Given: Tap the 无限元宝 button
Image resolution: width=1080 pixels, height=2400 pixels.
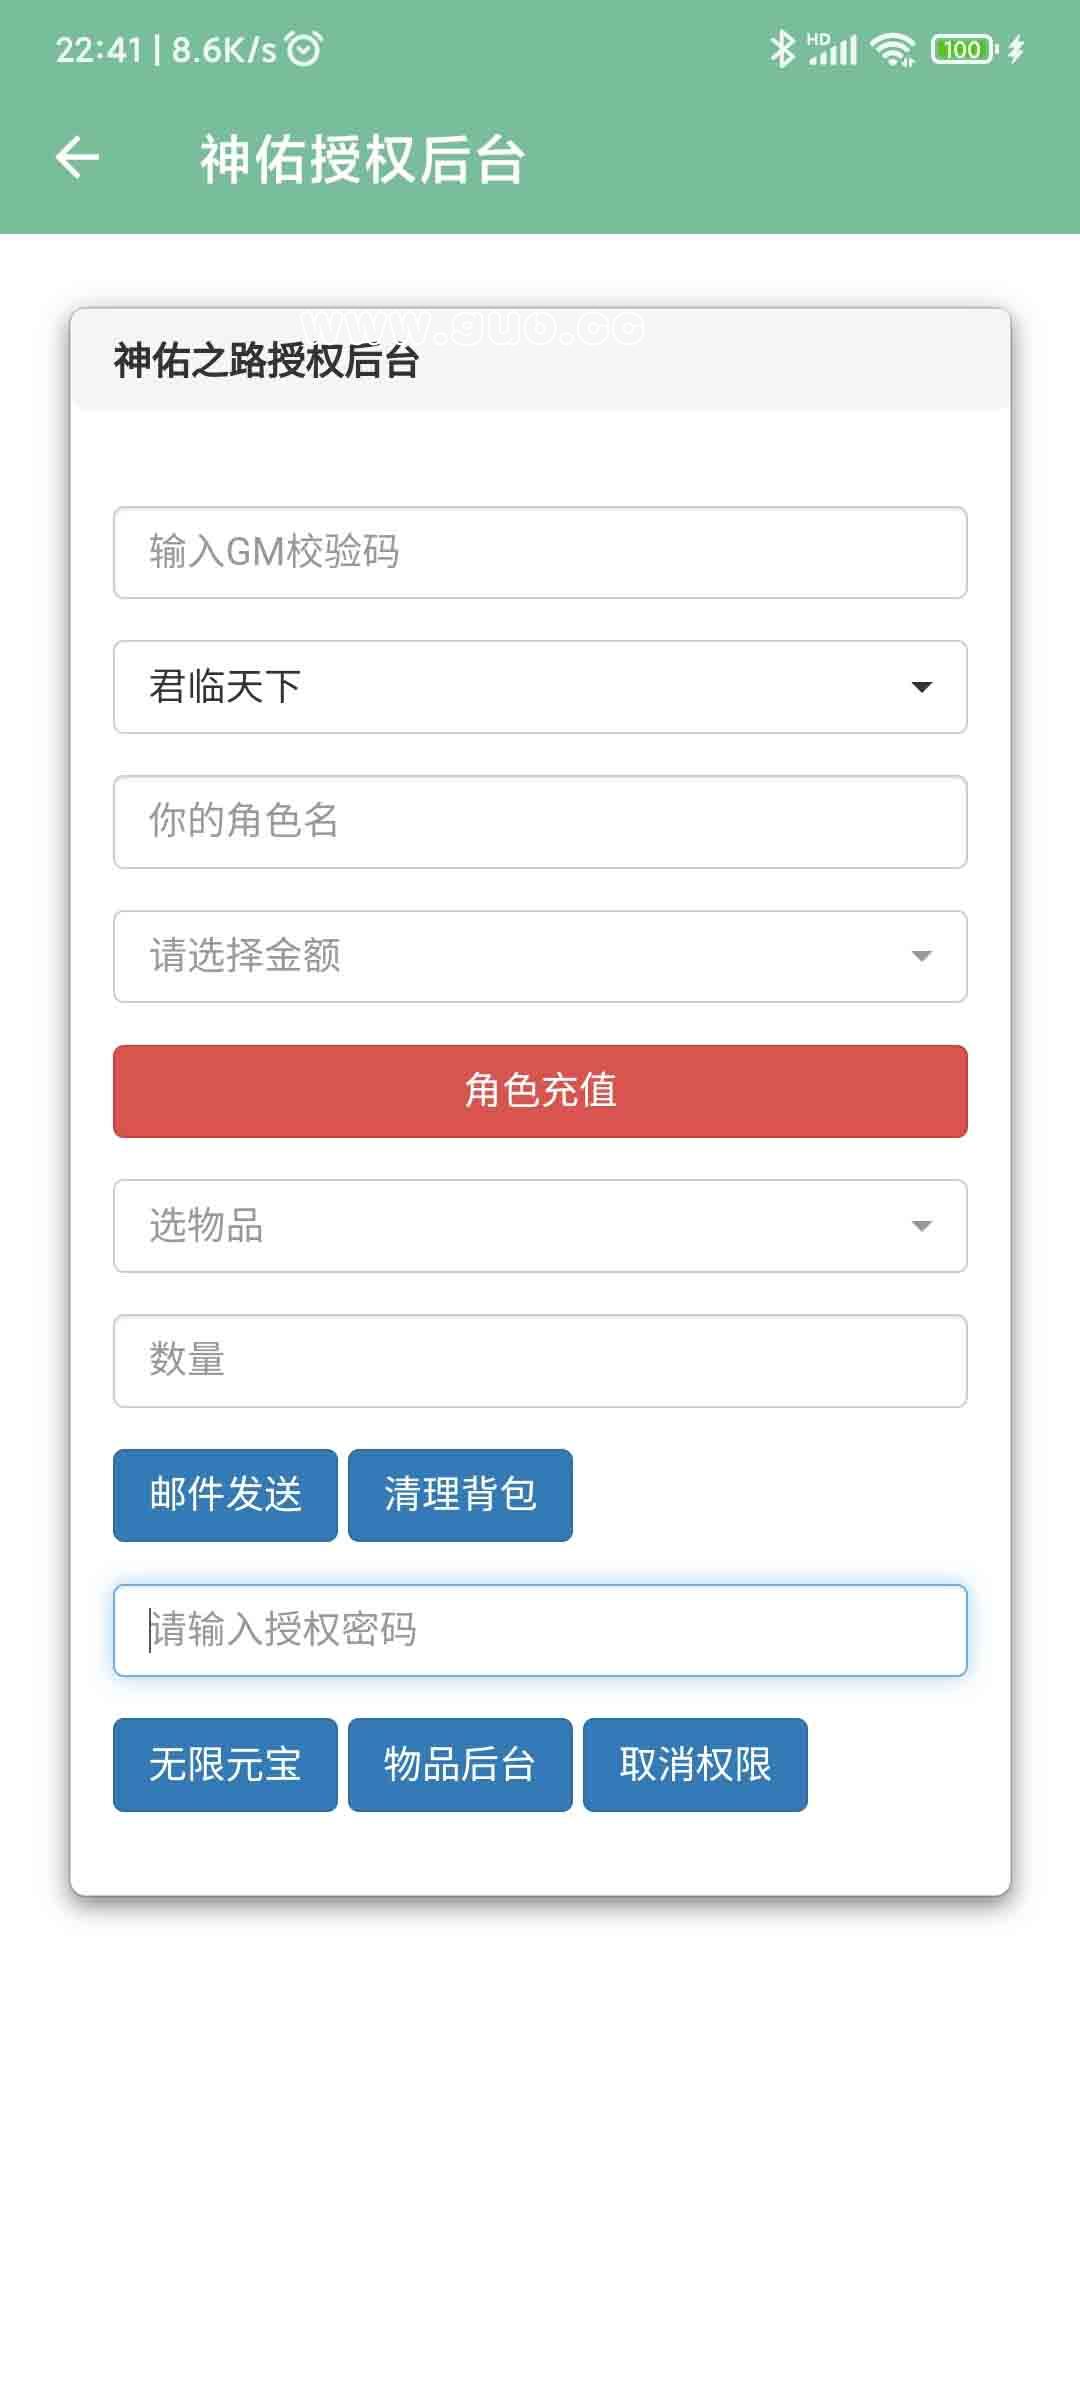Looking at the screenshot, I should (225, 1765).
